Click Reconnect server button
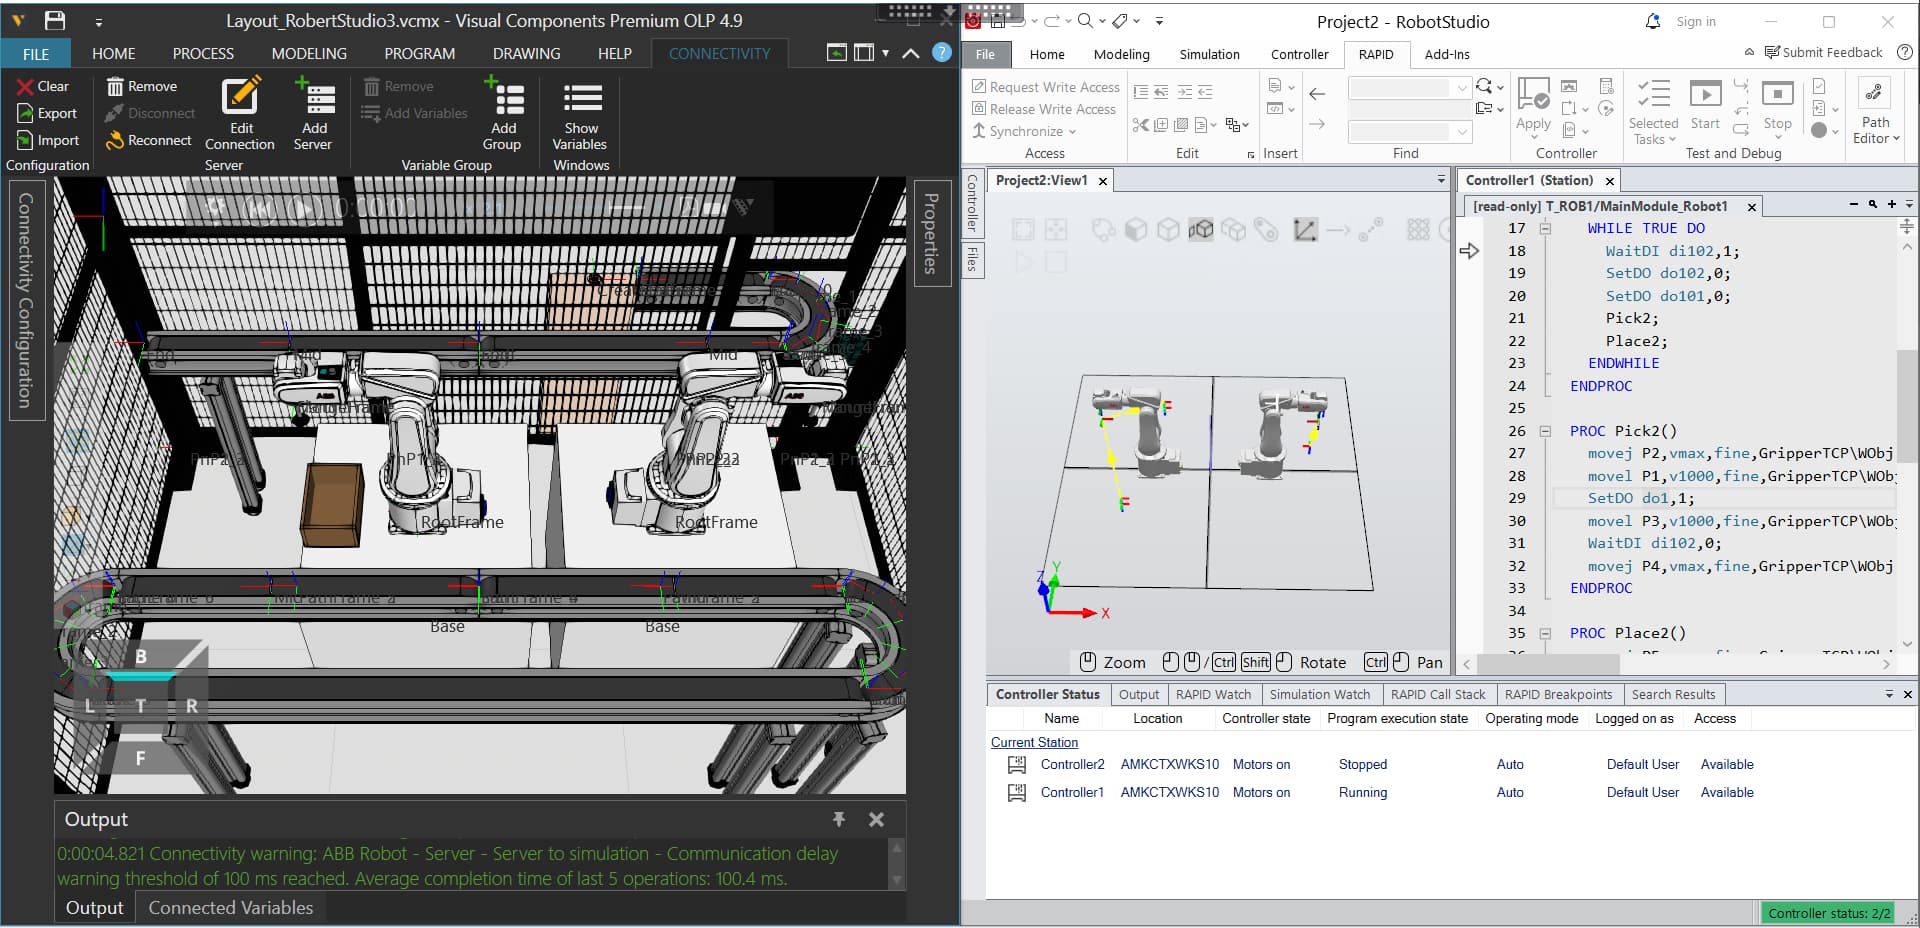 click(148, 141)
